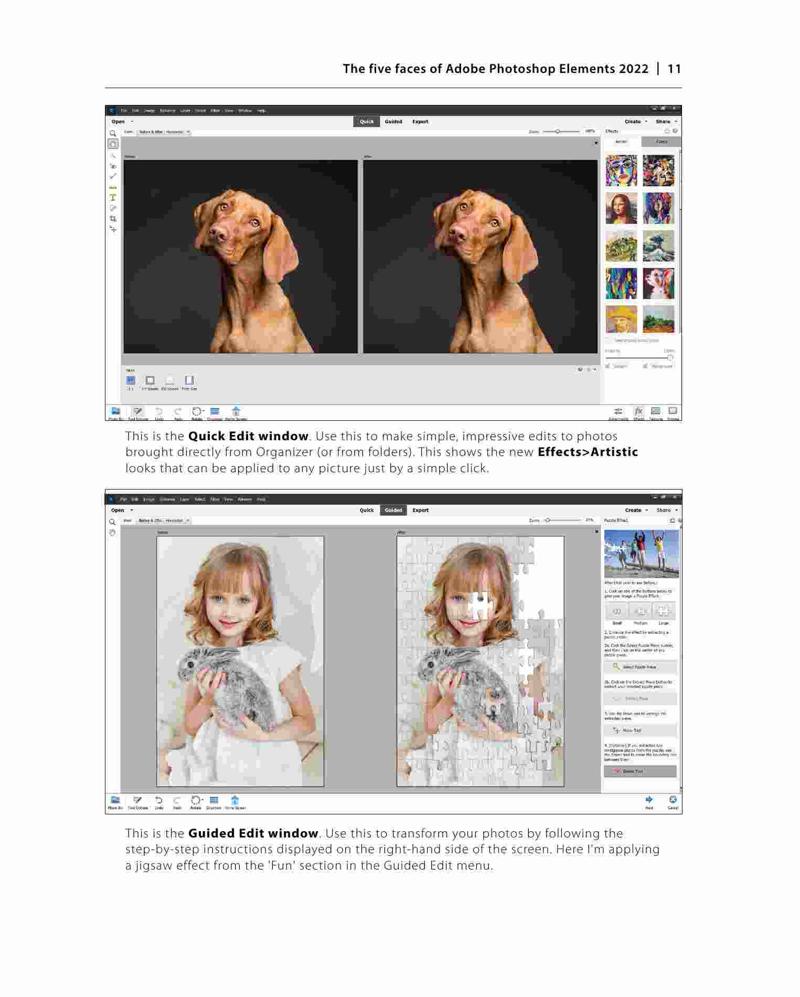This screenshot has height=997, width=800.
Task: Go to Home Screen from Quick Edit window
Action: (x=236, y=413)
